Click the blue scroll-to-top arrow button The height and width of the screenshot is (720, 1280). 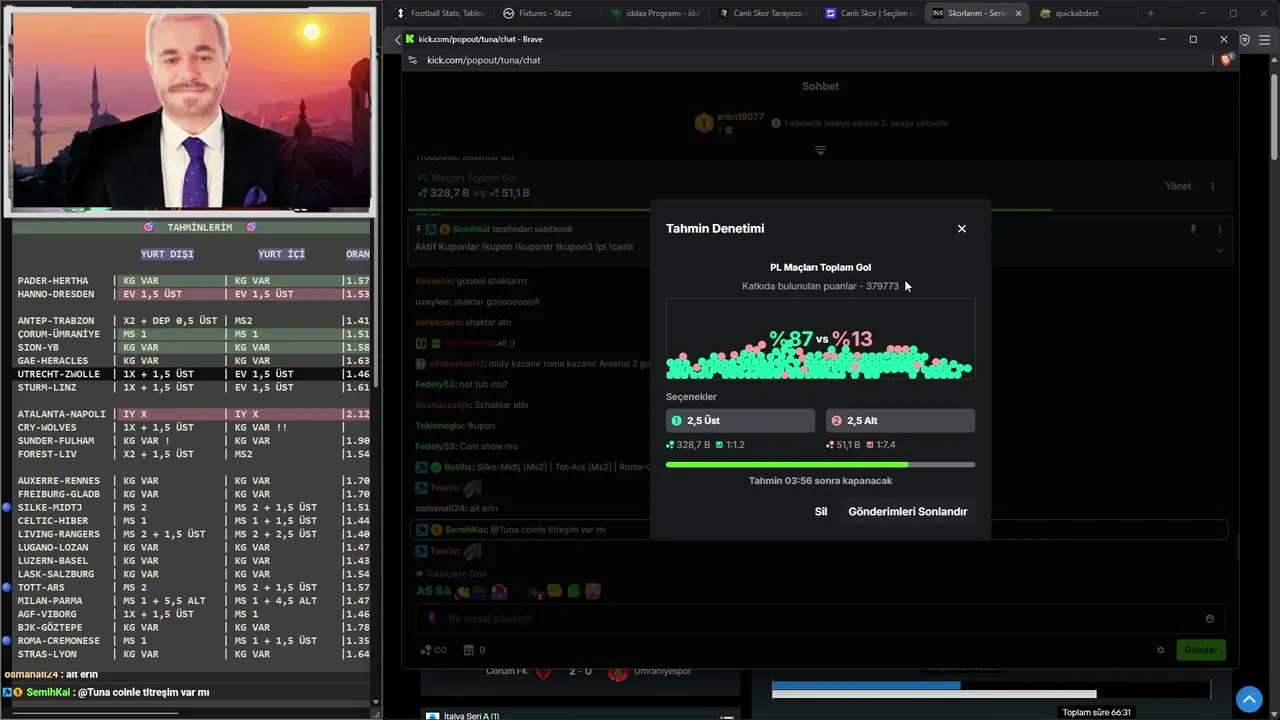click(x=1248, y=699)
